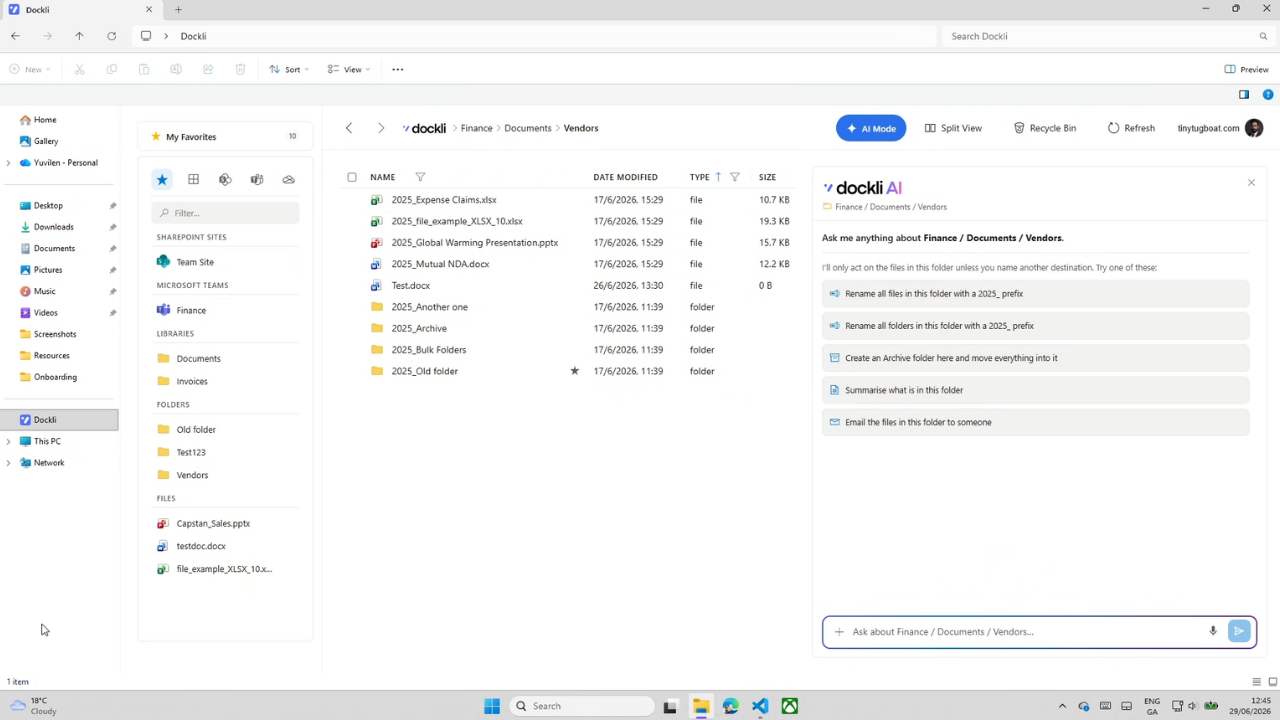Open Vendors under Folders in favorites
Screen dimensions: 1280x720
click(192, 475)
